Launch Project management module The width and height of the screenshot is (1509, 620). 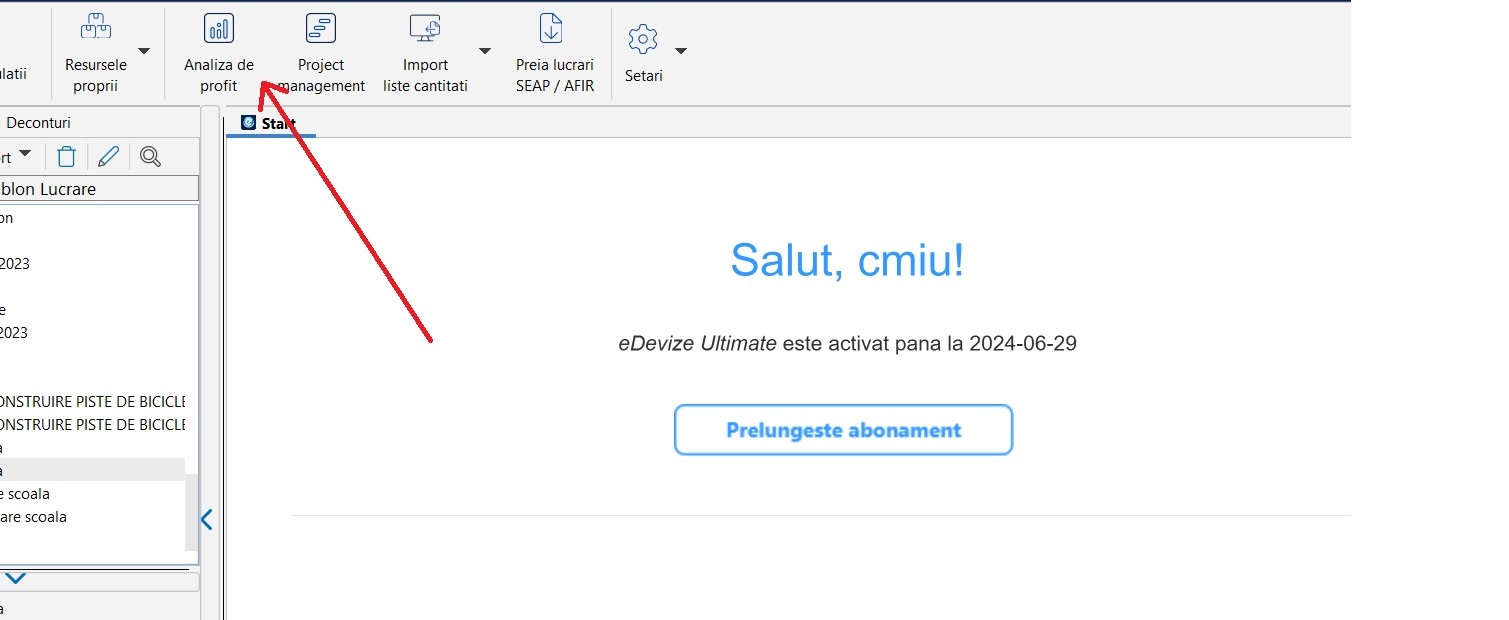[x=321, y=53]
